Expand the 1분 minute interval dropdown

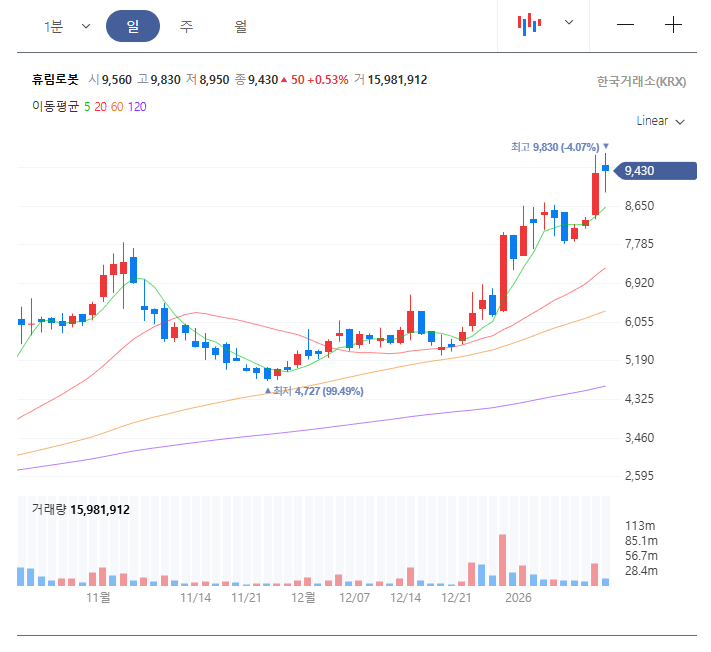pos(66,26)
